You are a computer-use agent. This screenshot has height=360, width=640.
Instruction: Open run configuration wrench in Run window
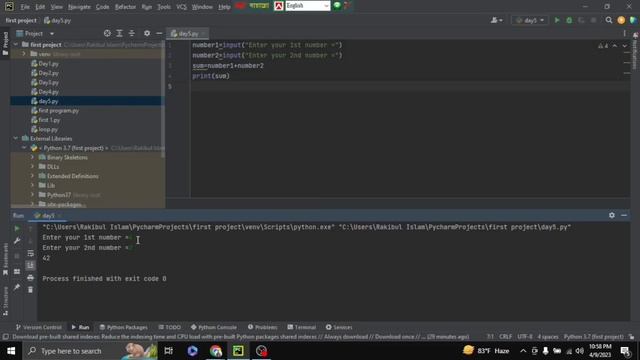coord(17,241)
